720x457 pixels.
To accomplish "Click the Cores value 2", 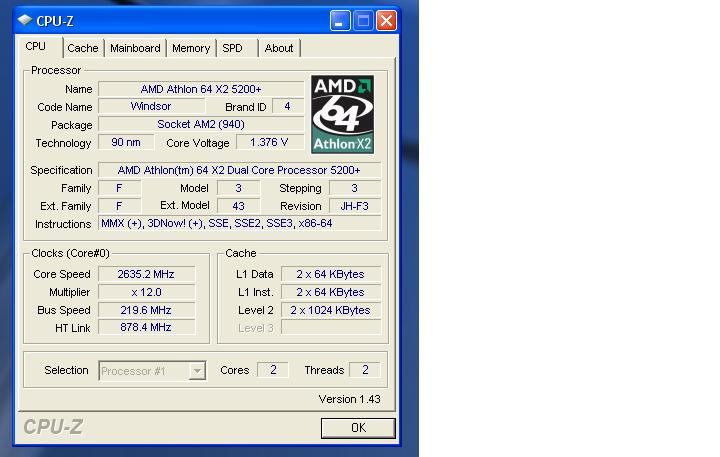I will click(x=273, y=370).
